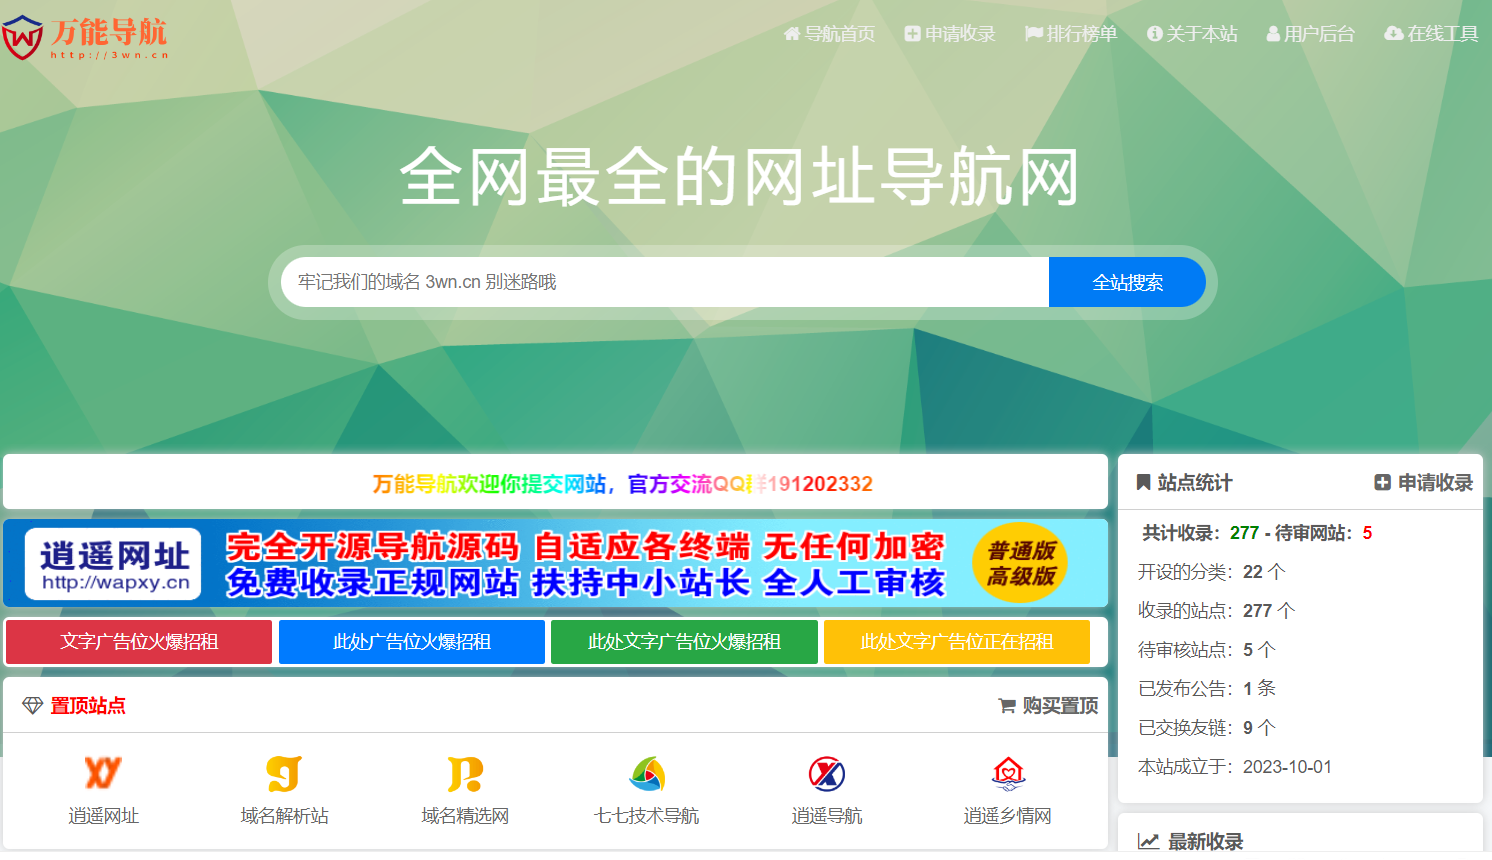Click the 逍遥导航 circular icon
The image size is (1492, 860).
click(x=826, y=772)
